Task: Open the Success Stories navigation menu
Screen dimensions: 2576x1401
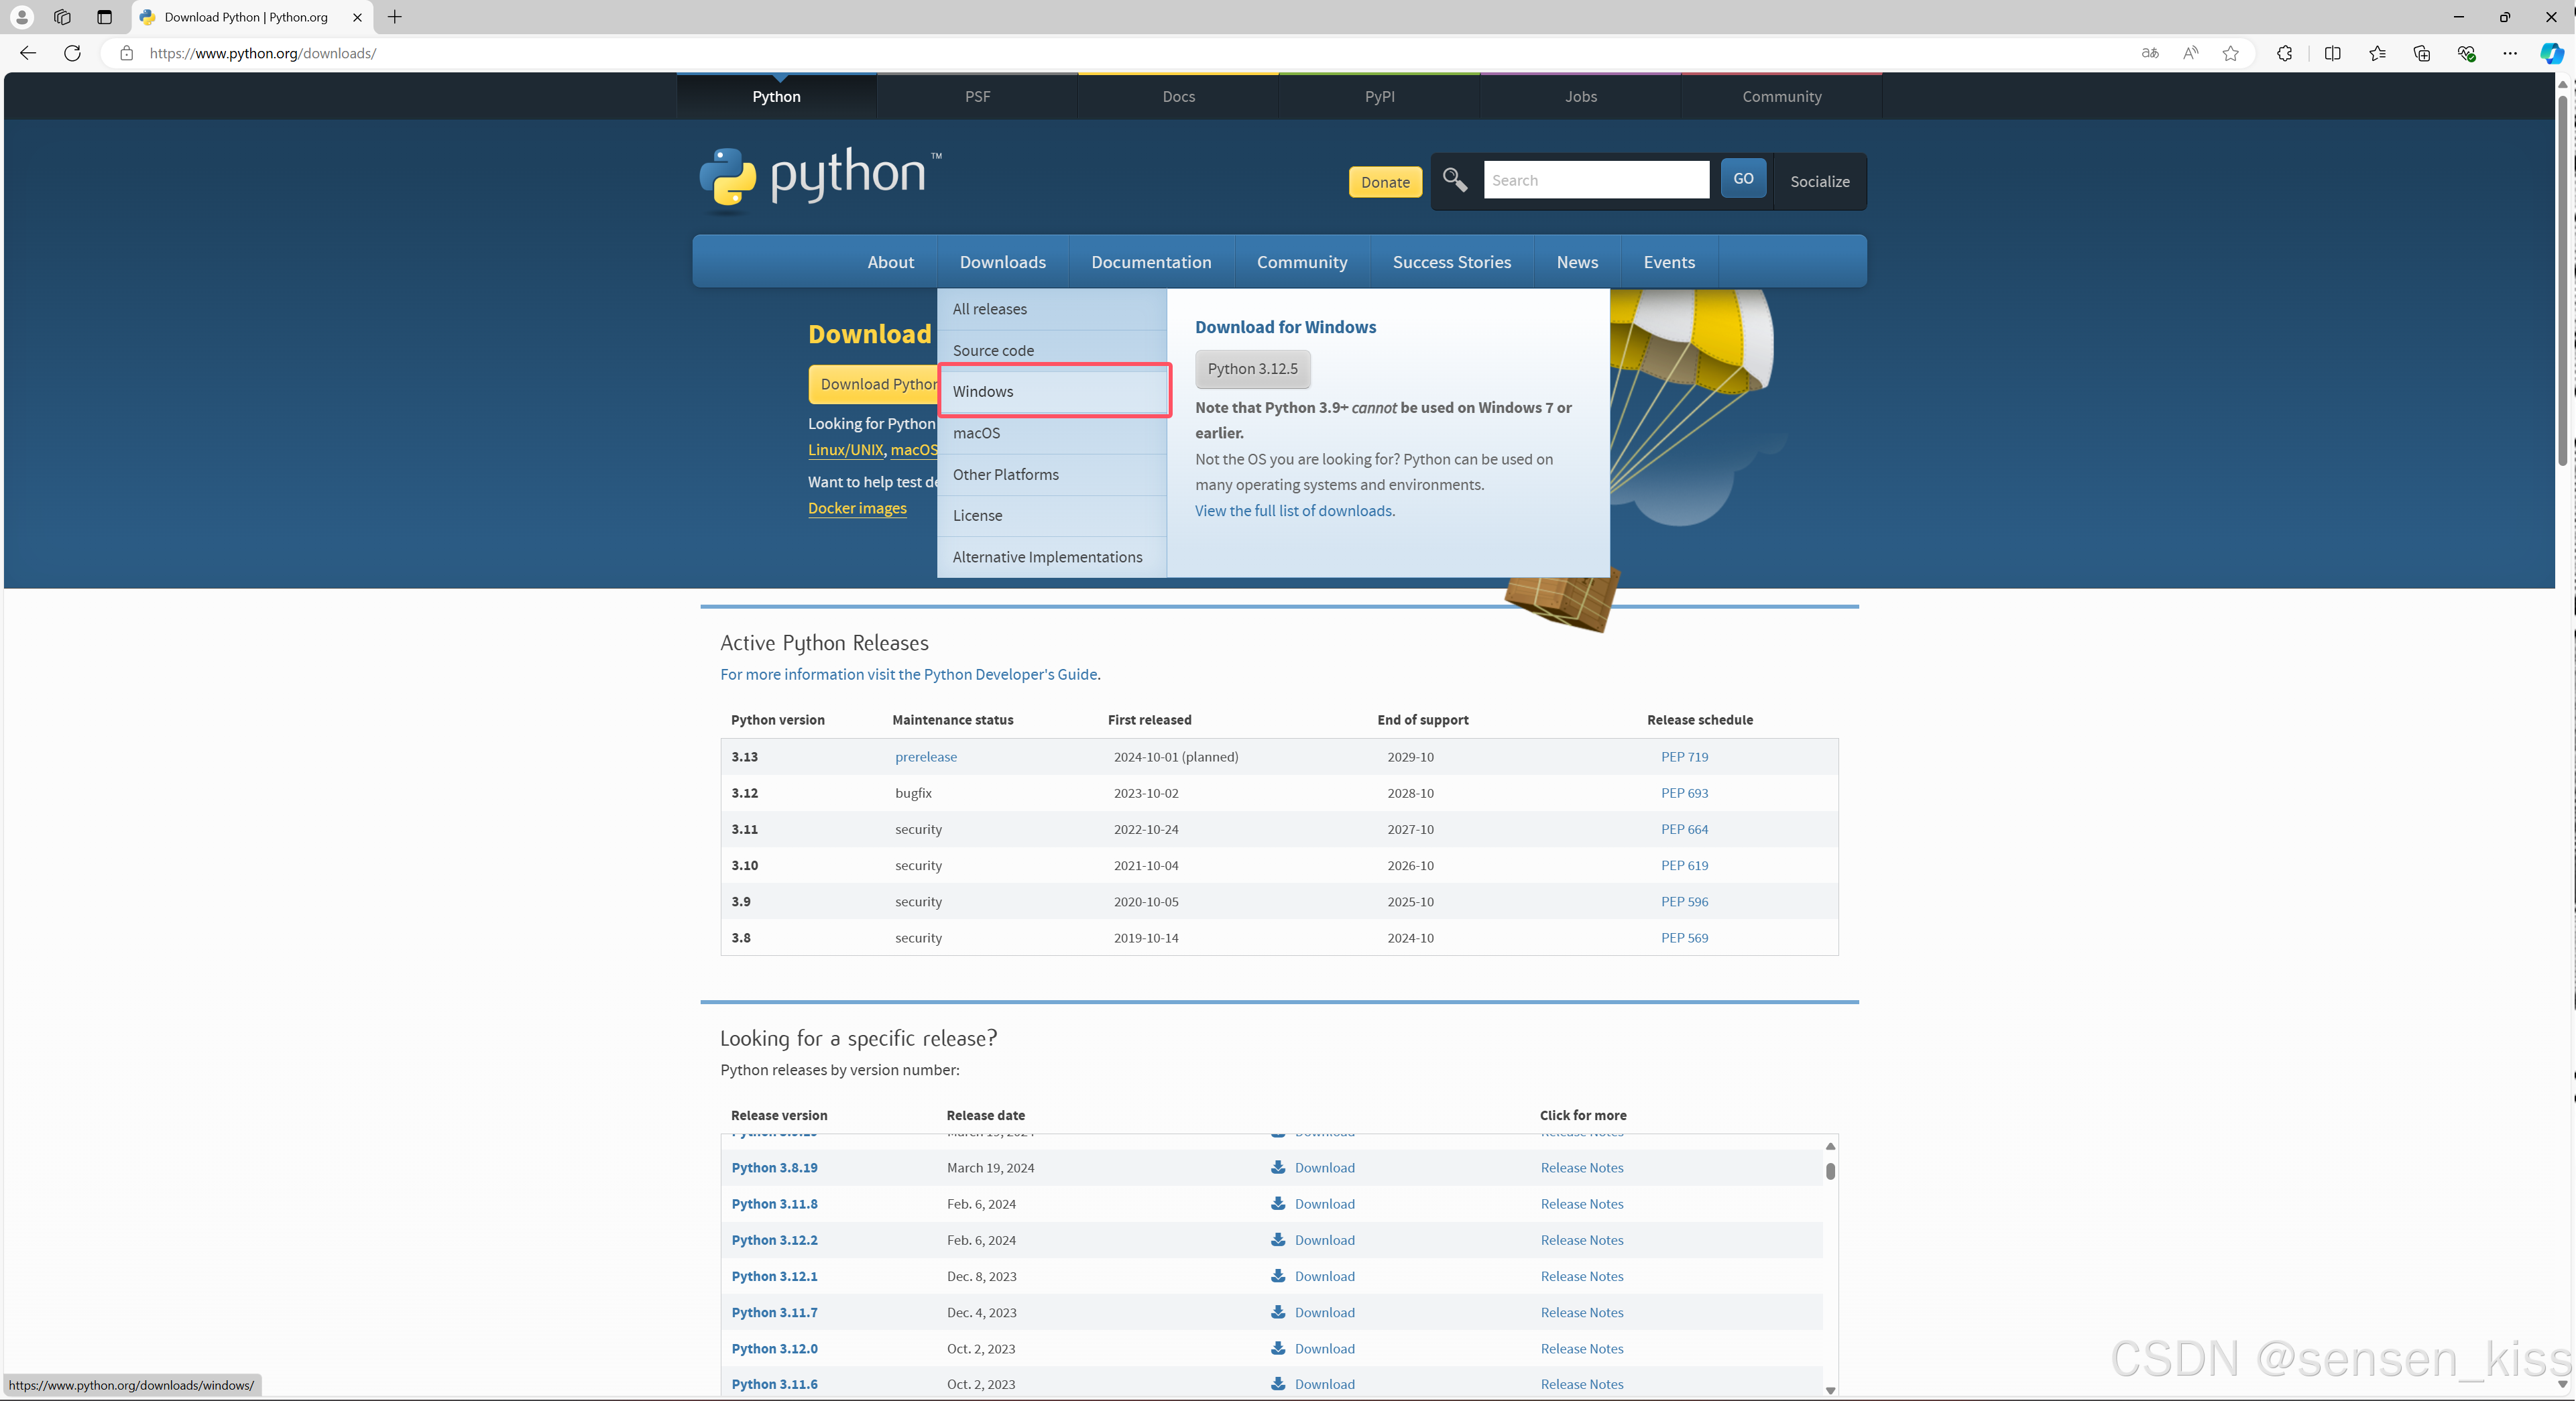Action: [1451, 262]
